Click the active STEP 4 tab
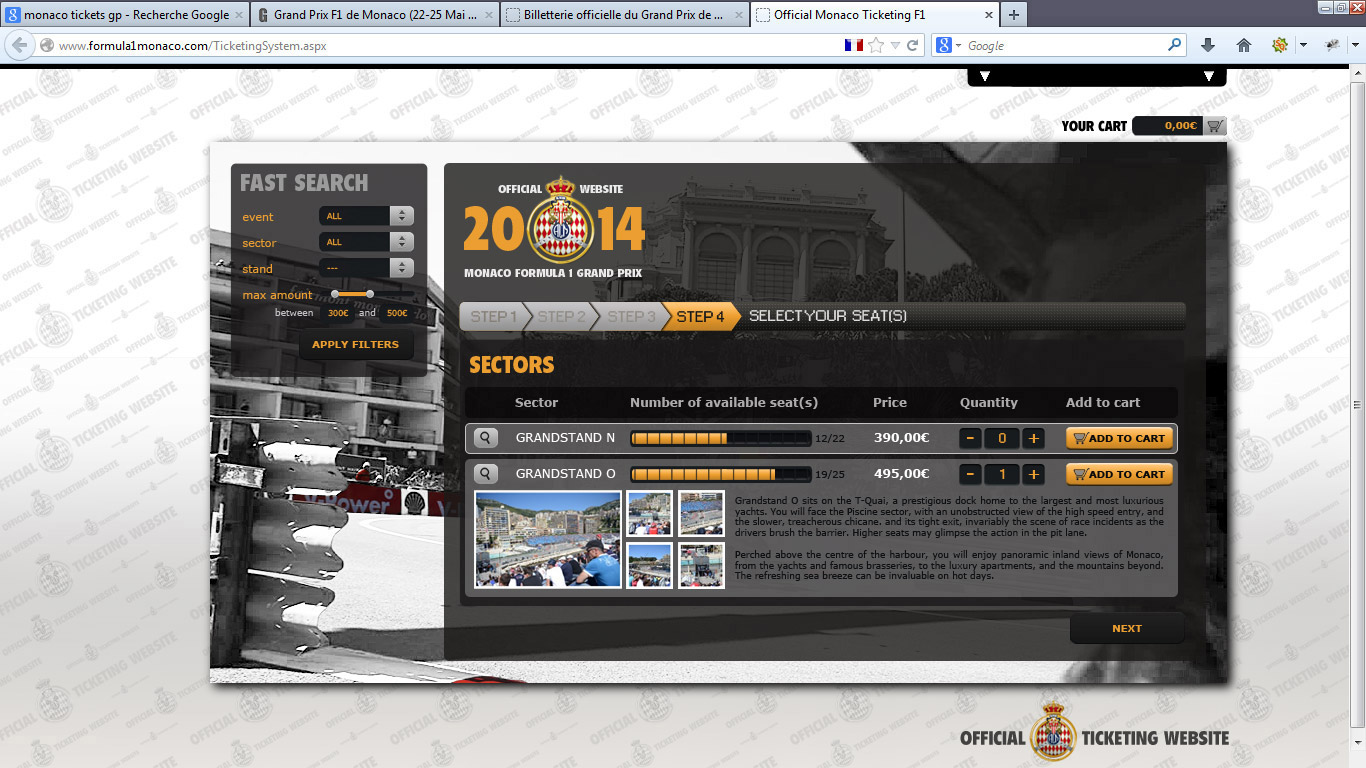Image resolution: width=1366 pixels, height=768 pixels. click(x=700, y=316)
